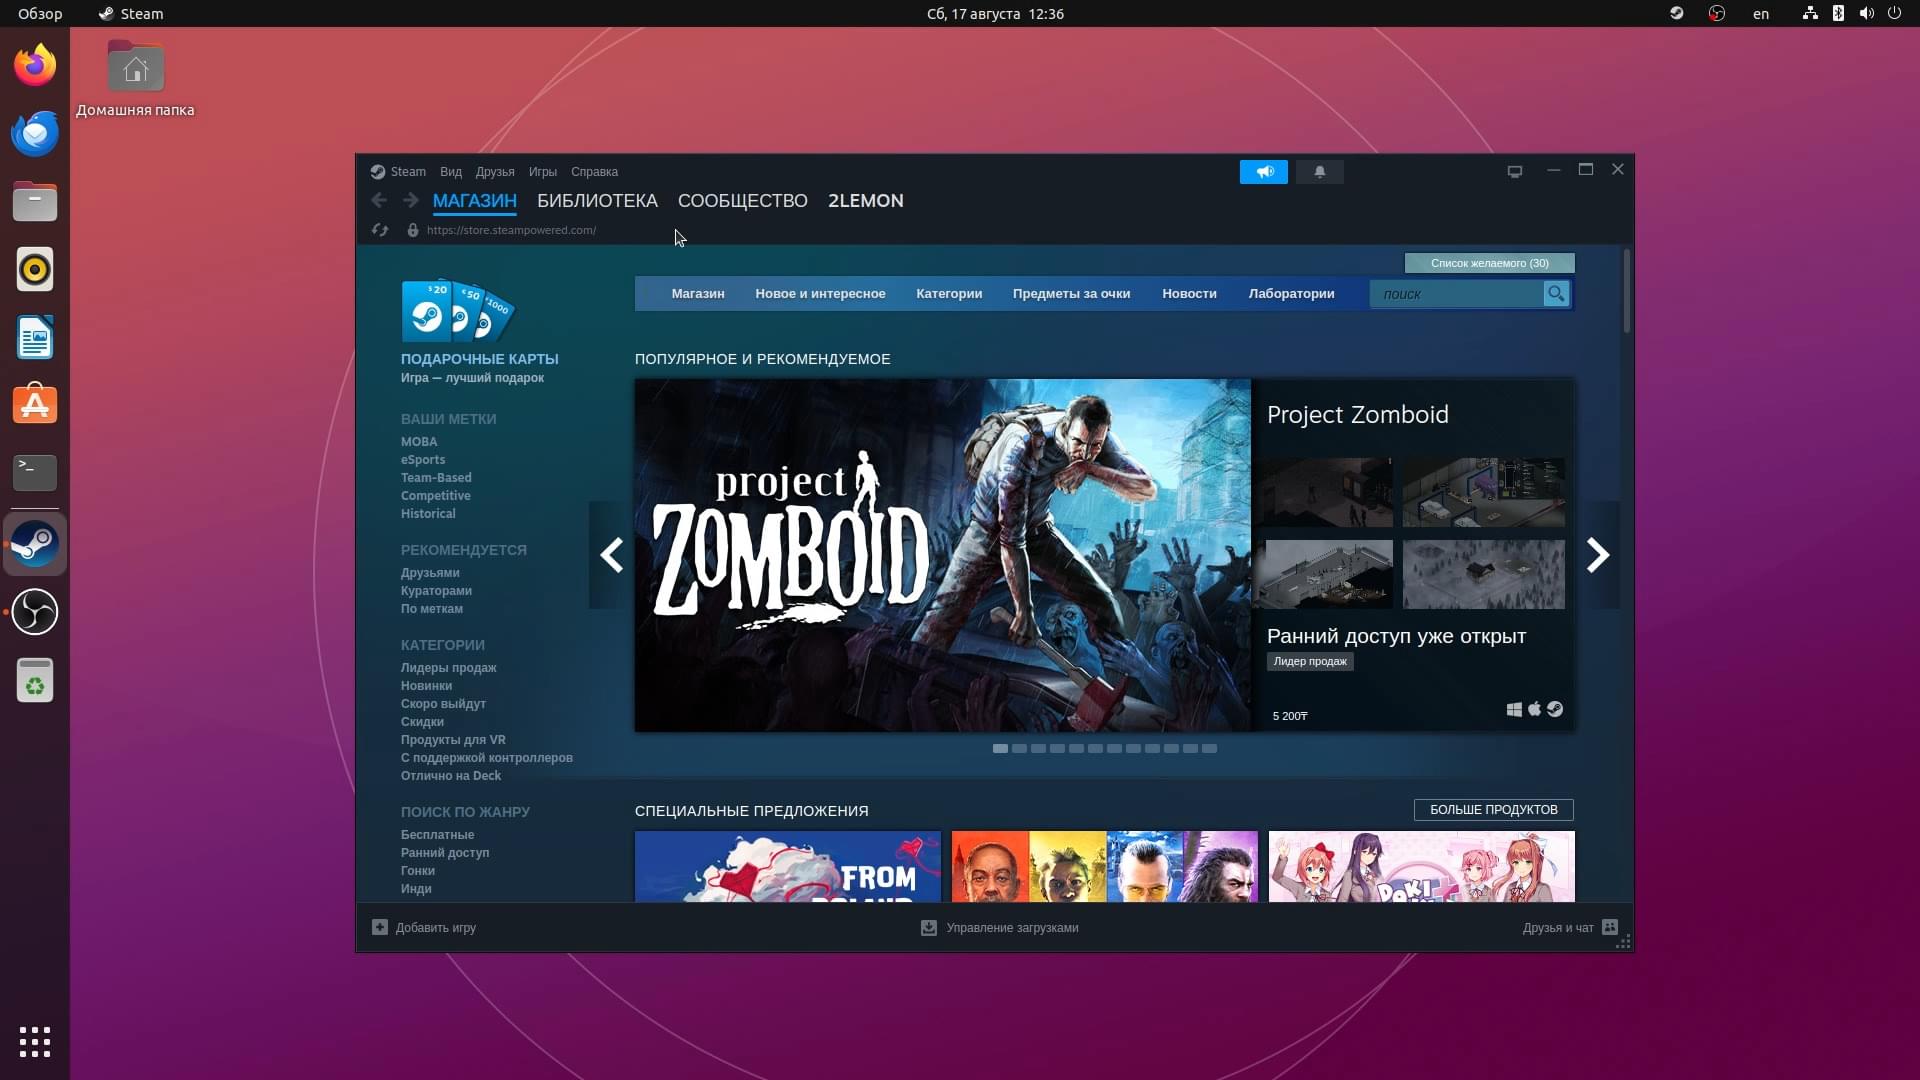1920x1080 pixels.
Task: Click the magnifier search button in the store
Action: pos(1556,294)
